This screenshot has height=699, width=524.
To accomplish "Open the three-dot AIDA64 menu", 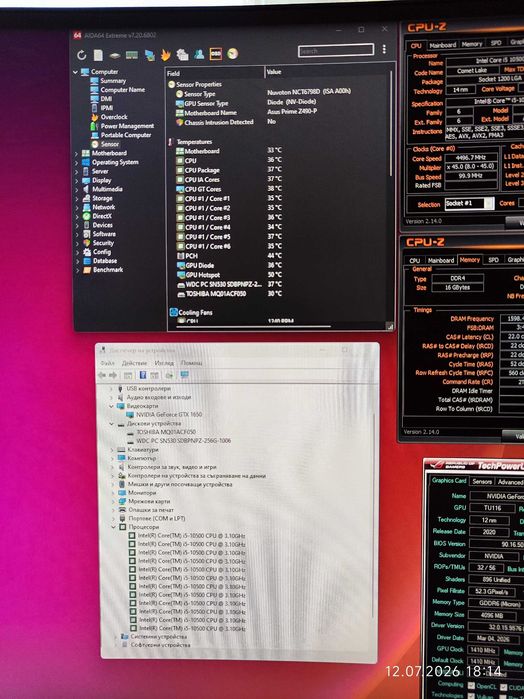I will point(384,49).
